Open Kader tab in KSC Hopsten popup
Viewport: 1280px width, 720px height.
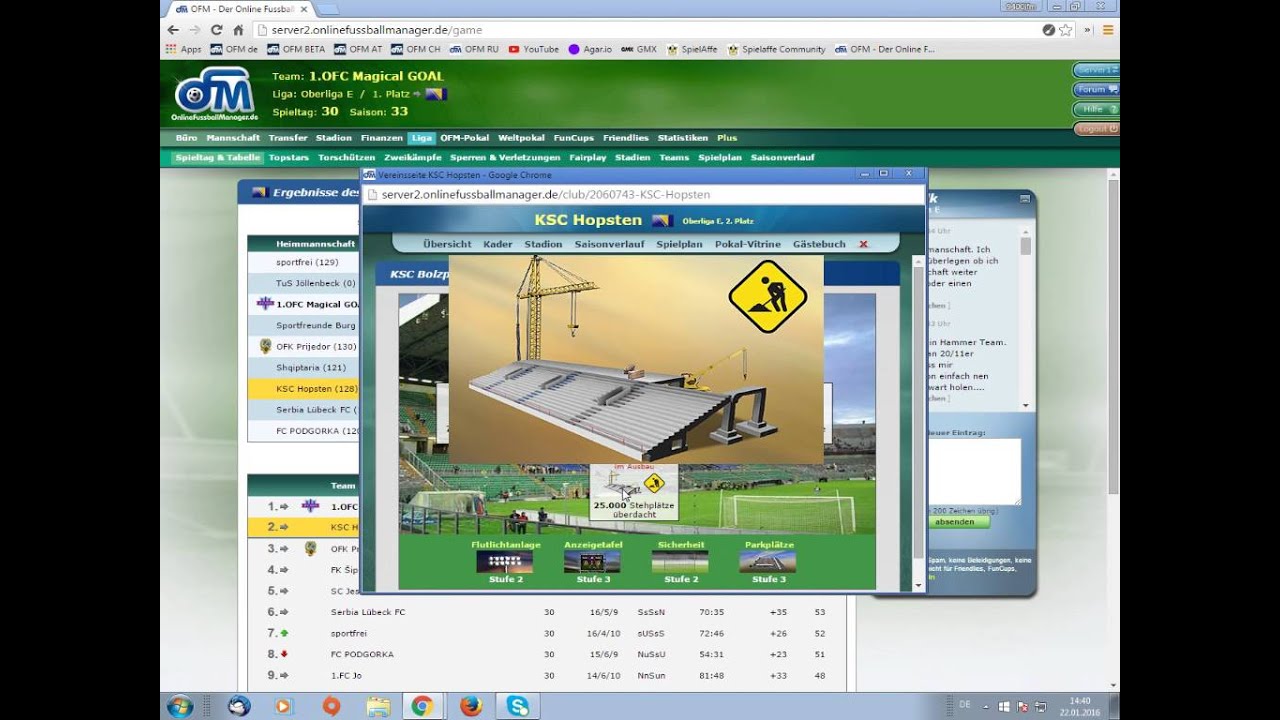(x=497, y=244)
